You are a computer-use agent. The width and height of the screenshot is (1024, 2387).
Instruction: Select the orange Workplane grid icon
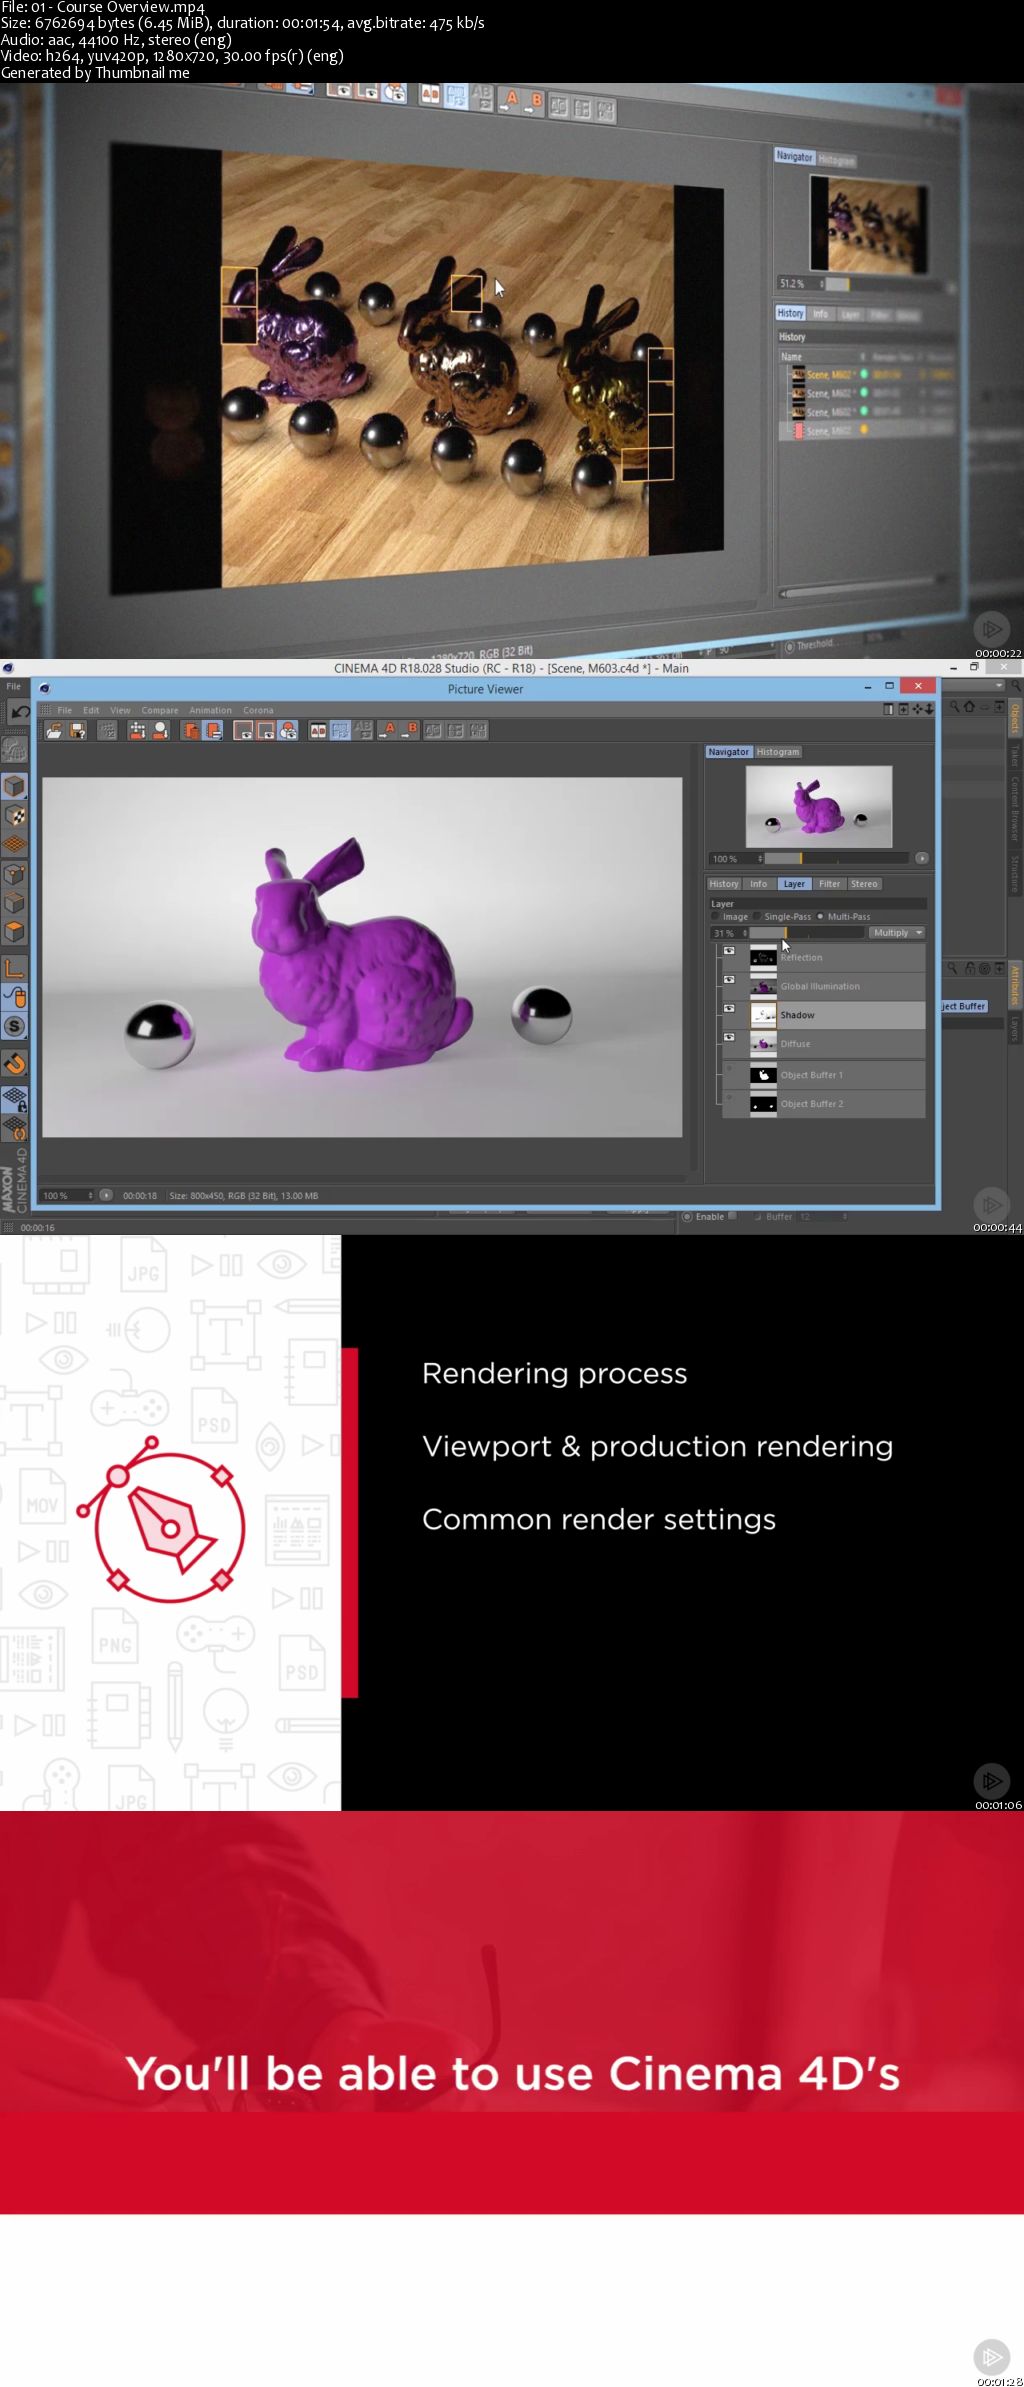(14, 844)
